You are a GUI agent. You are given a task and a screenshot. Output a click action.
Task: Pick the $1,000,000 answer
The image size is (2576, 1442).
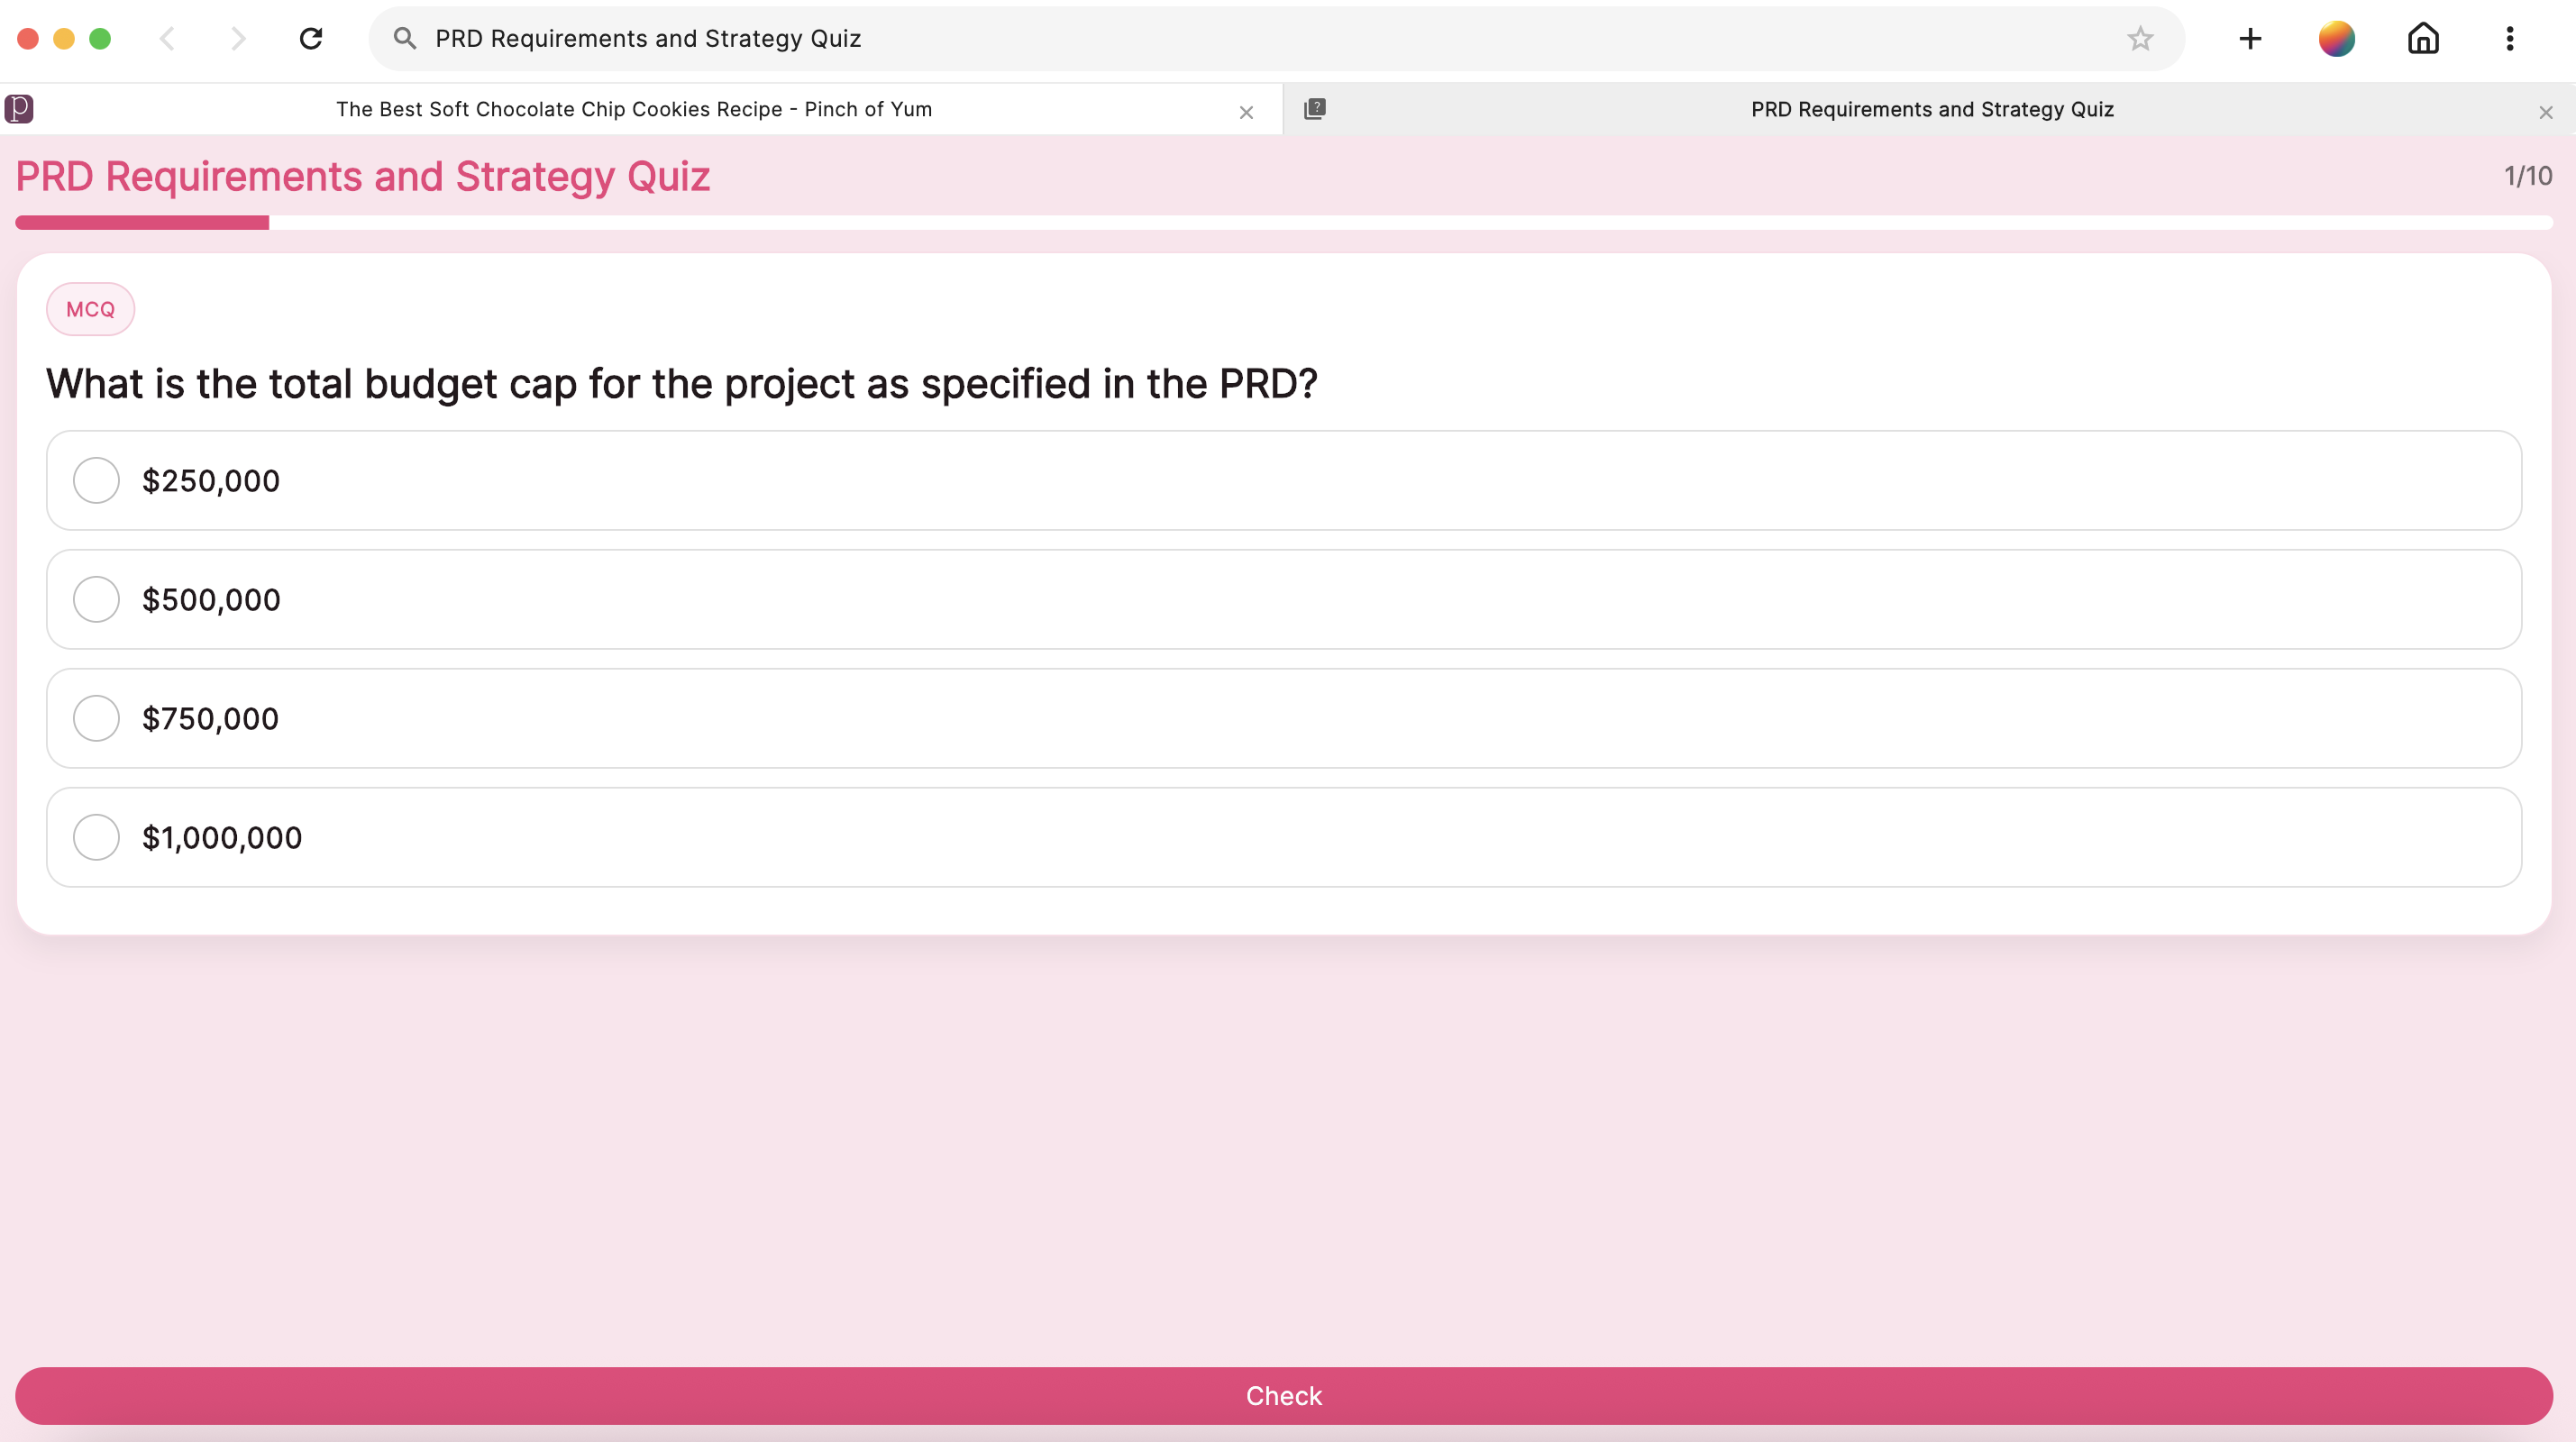(96, 837)
